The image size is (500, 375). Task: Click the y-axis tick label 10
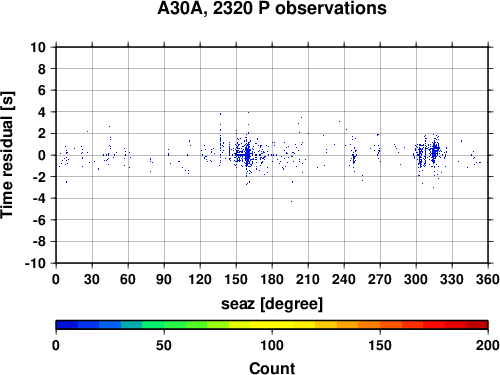pos(38,47)
